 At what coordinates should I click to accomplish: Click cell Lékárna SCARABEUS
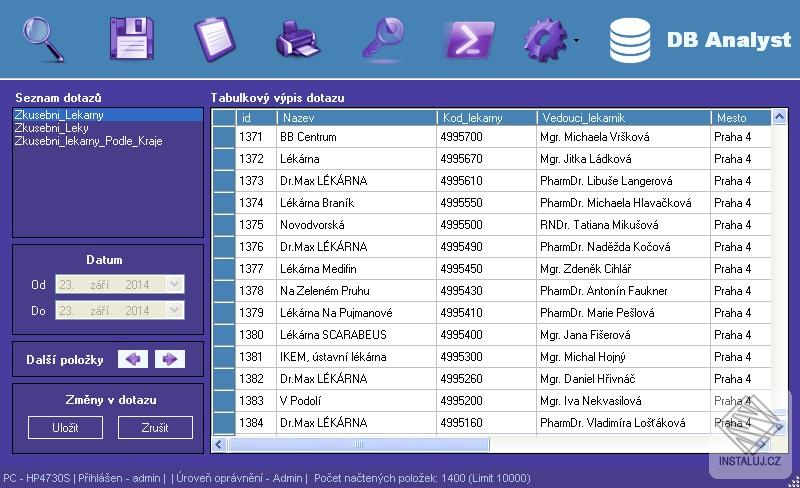357,335
